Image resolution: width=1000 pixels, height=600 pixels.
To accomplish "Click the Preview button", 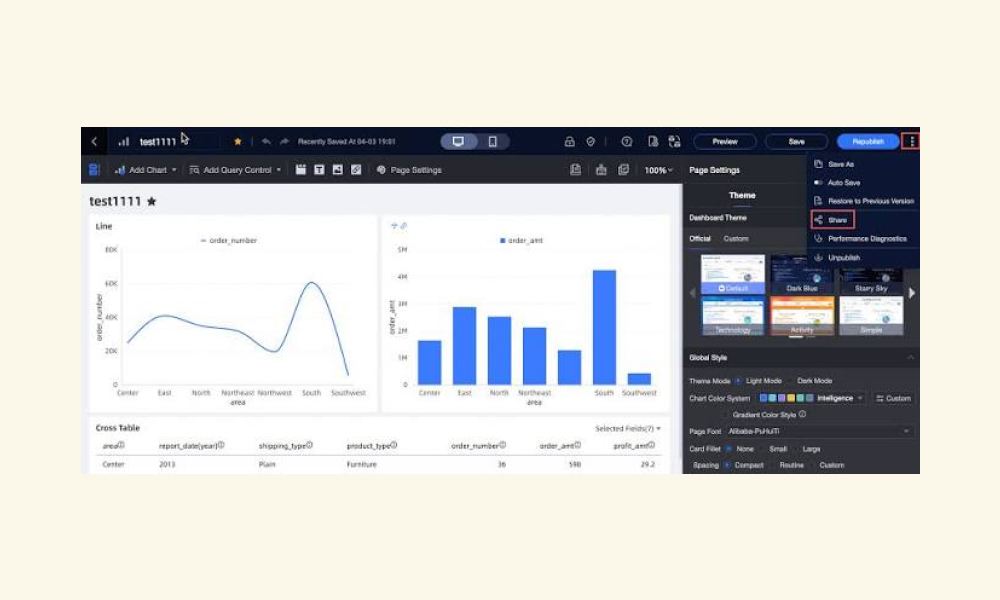I will (724, 142).
